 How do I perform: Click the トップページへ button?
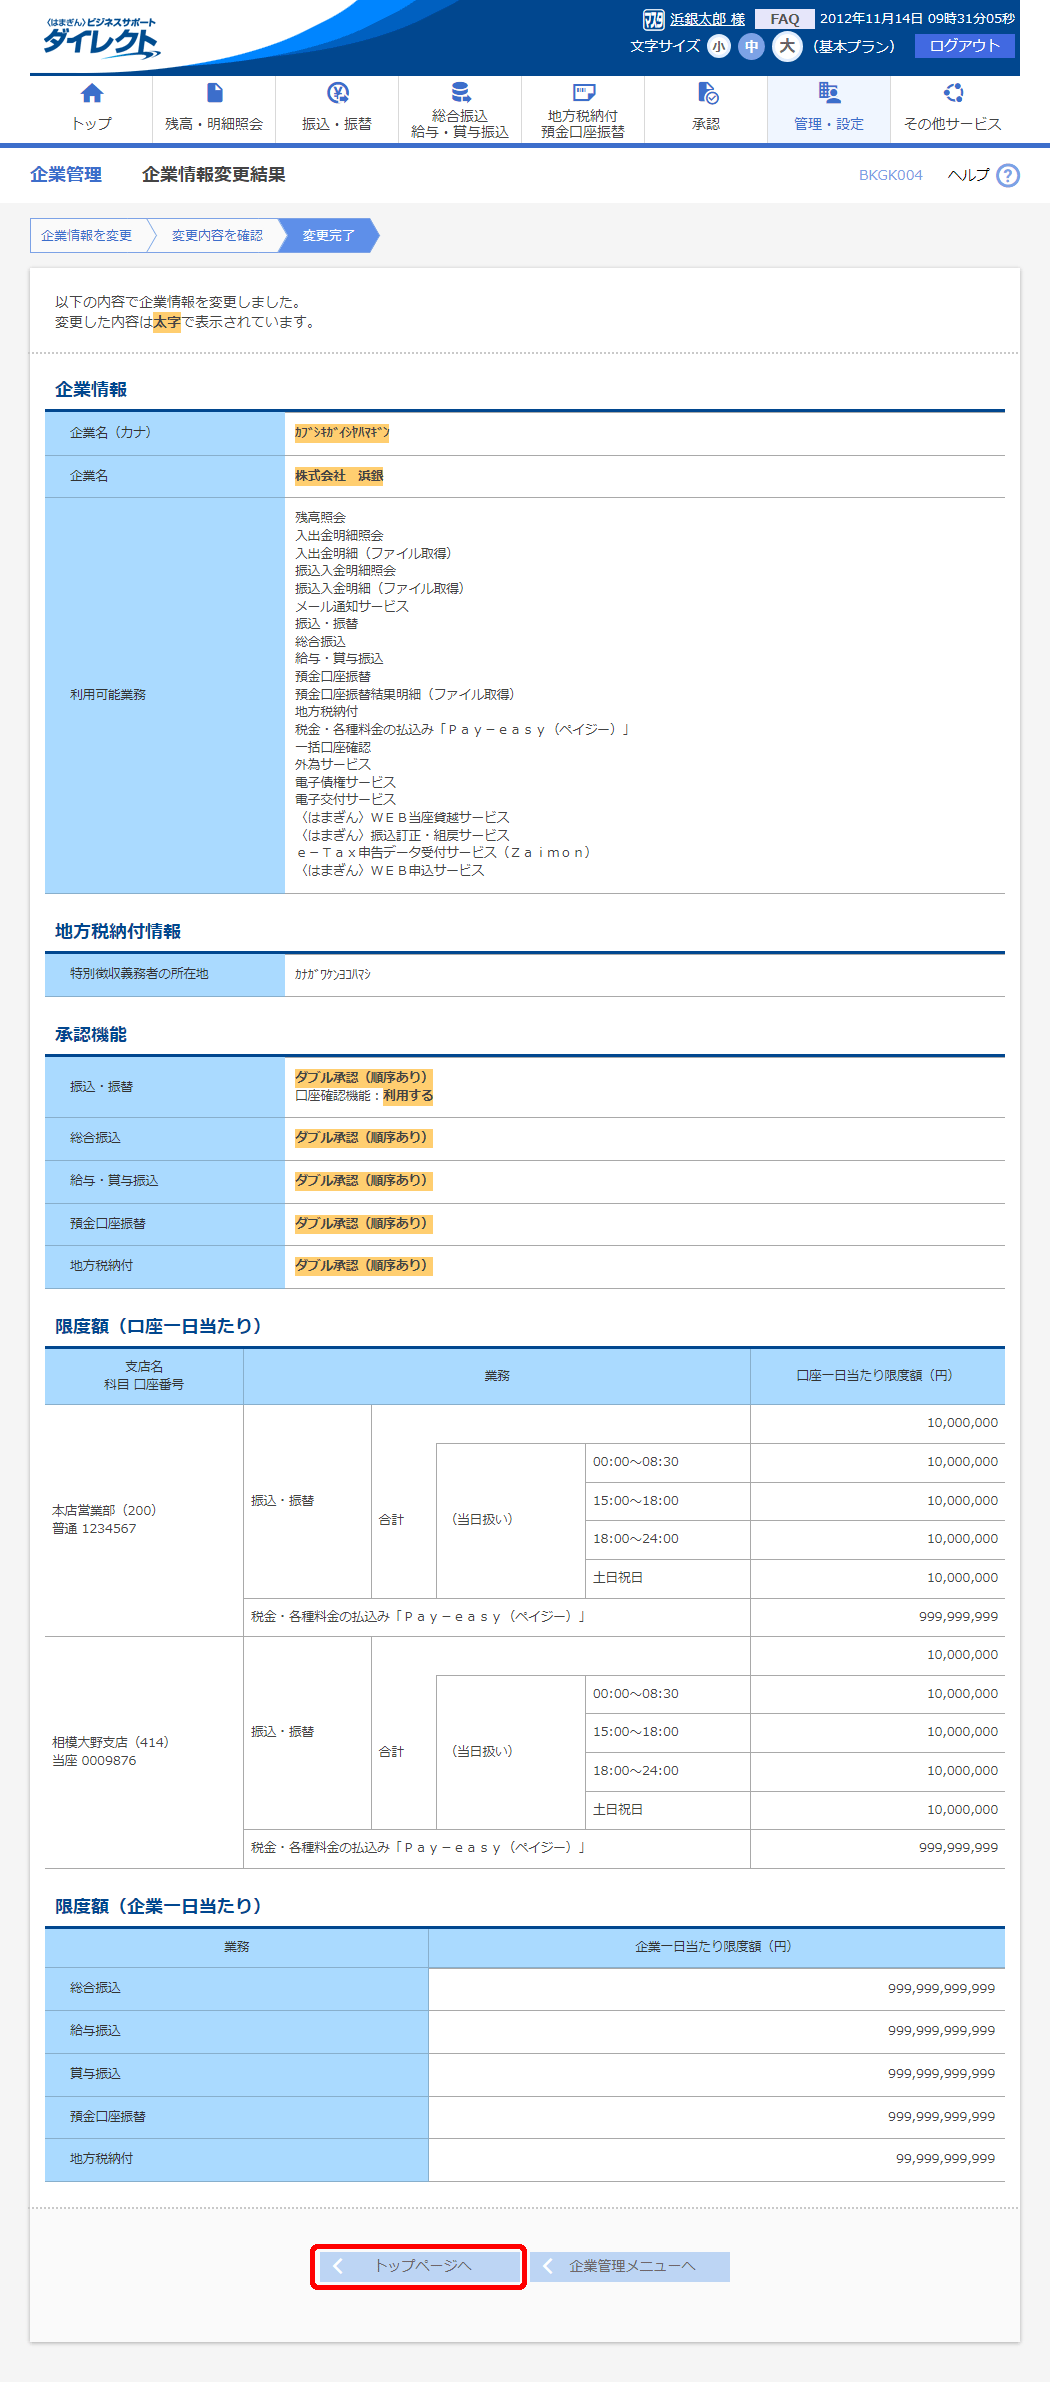(418, 2265)
